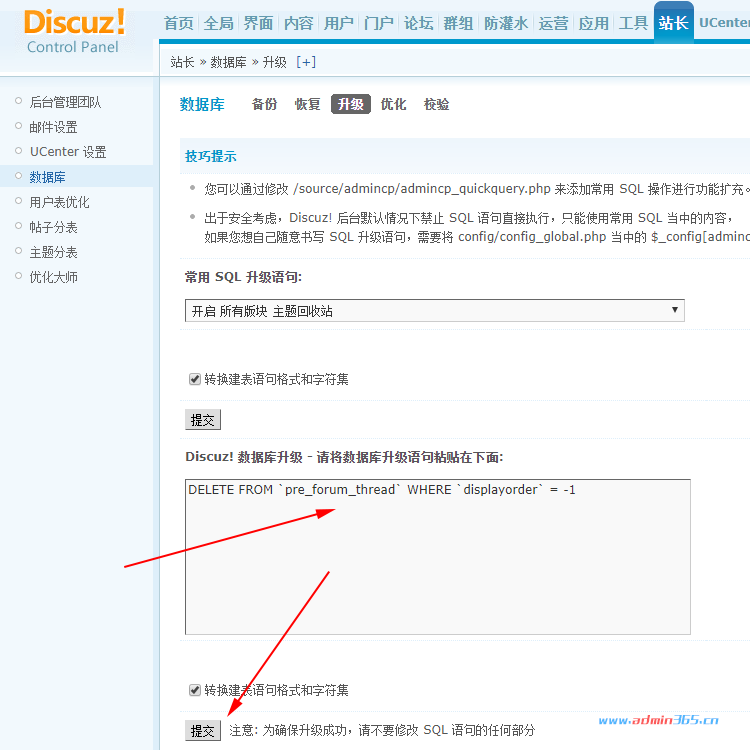Select 数据库 in sidebar
The width and height of the screenshot is (750, 750).
[x=47, y=177]
